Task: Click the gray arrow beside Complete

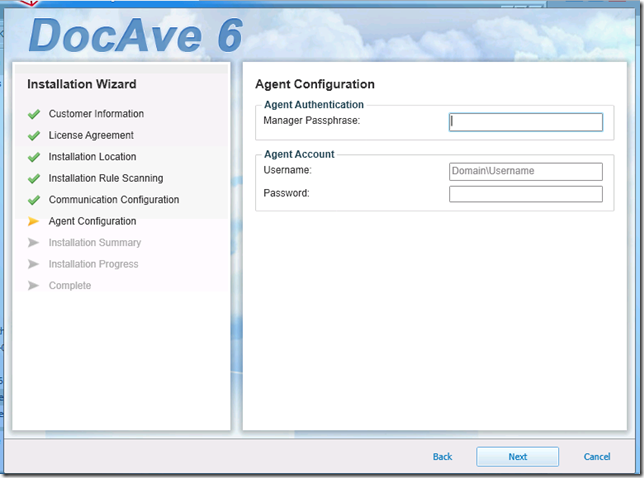Action: [33, 285]
